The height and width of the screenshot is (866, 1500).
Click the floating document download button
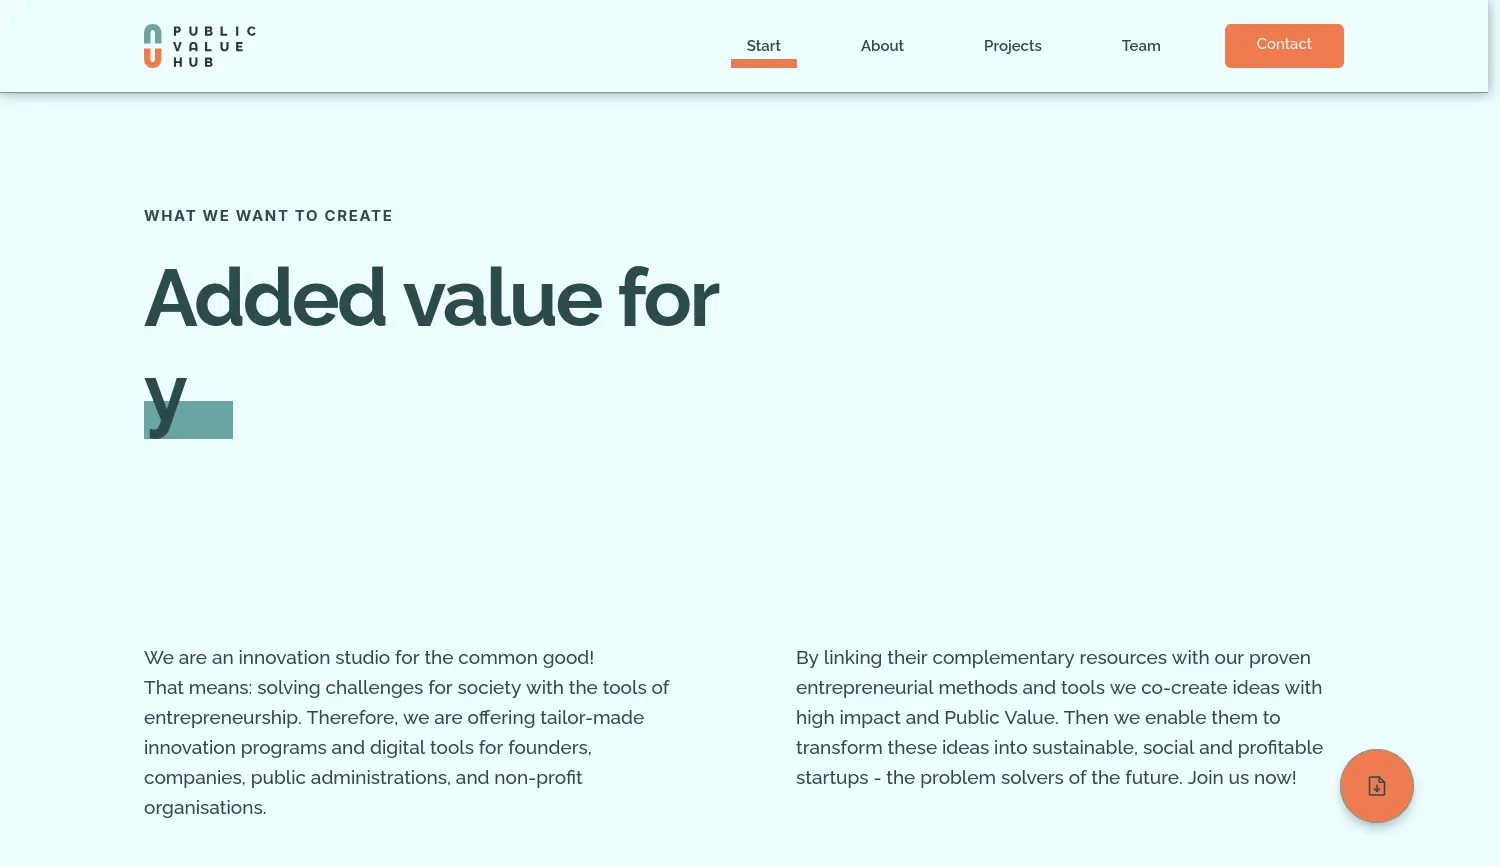point(1376,786)
